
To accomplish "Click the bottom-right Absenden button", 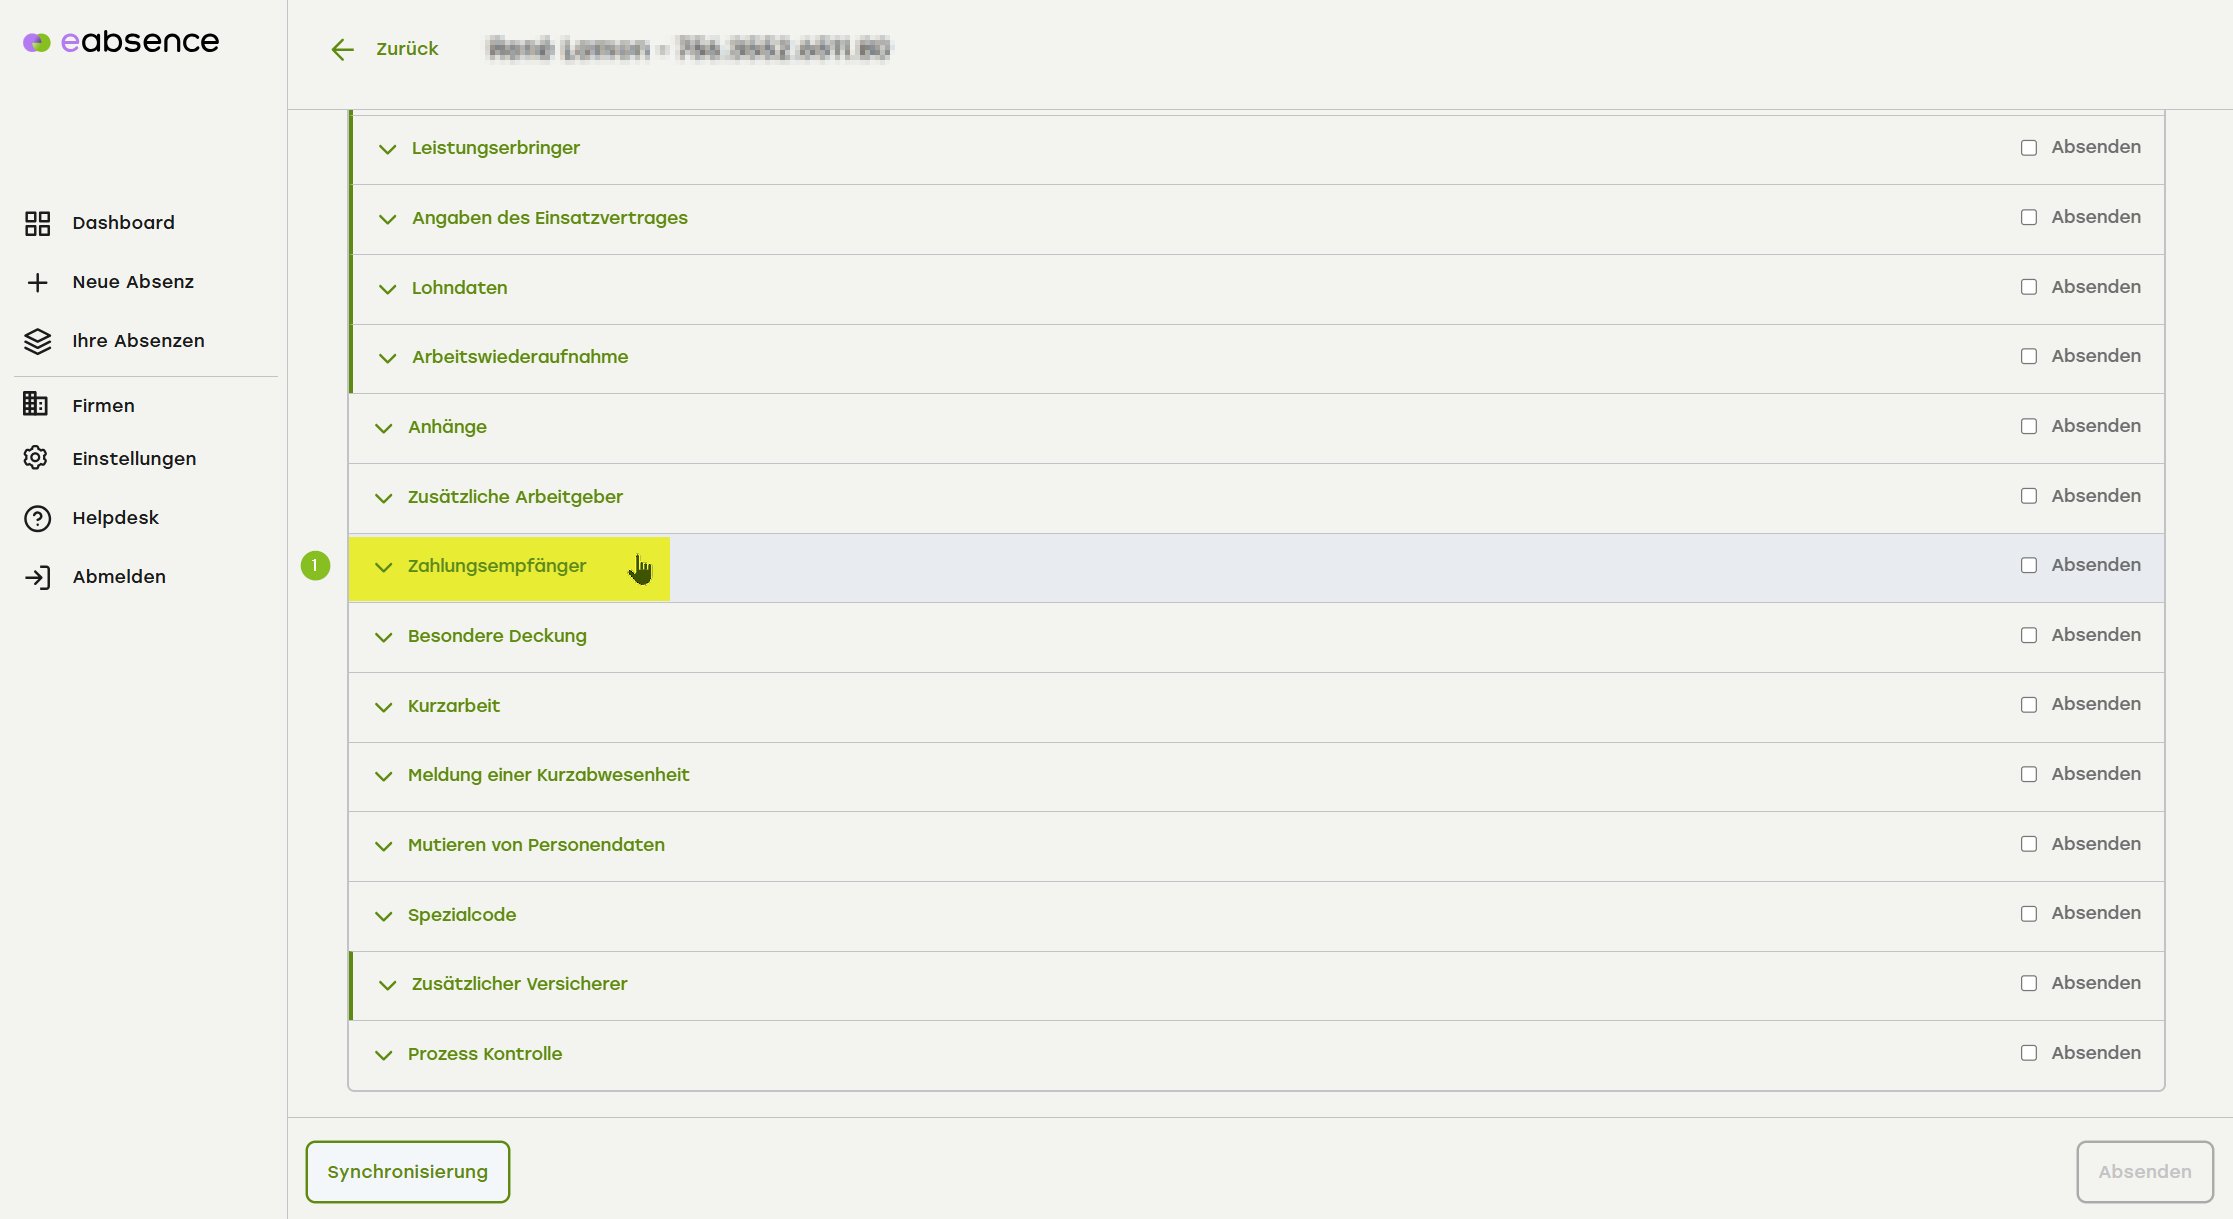I will tap(2144, 1172).
